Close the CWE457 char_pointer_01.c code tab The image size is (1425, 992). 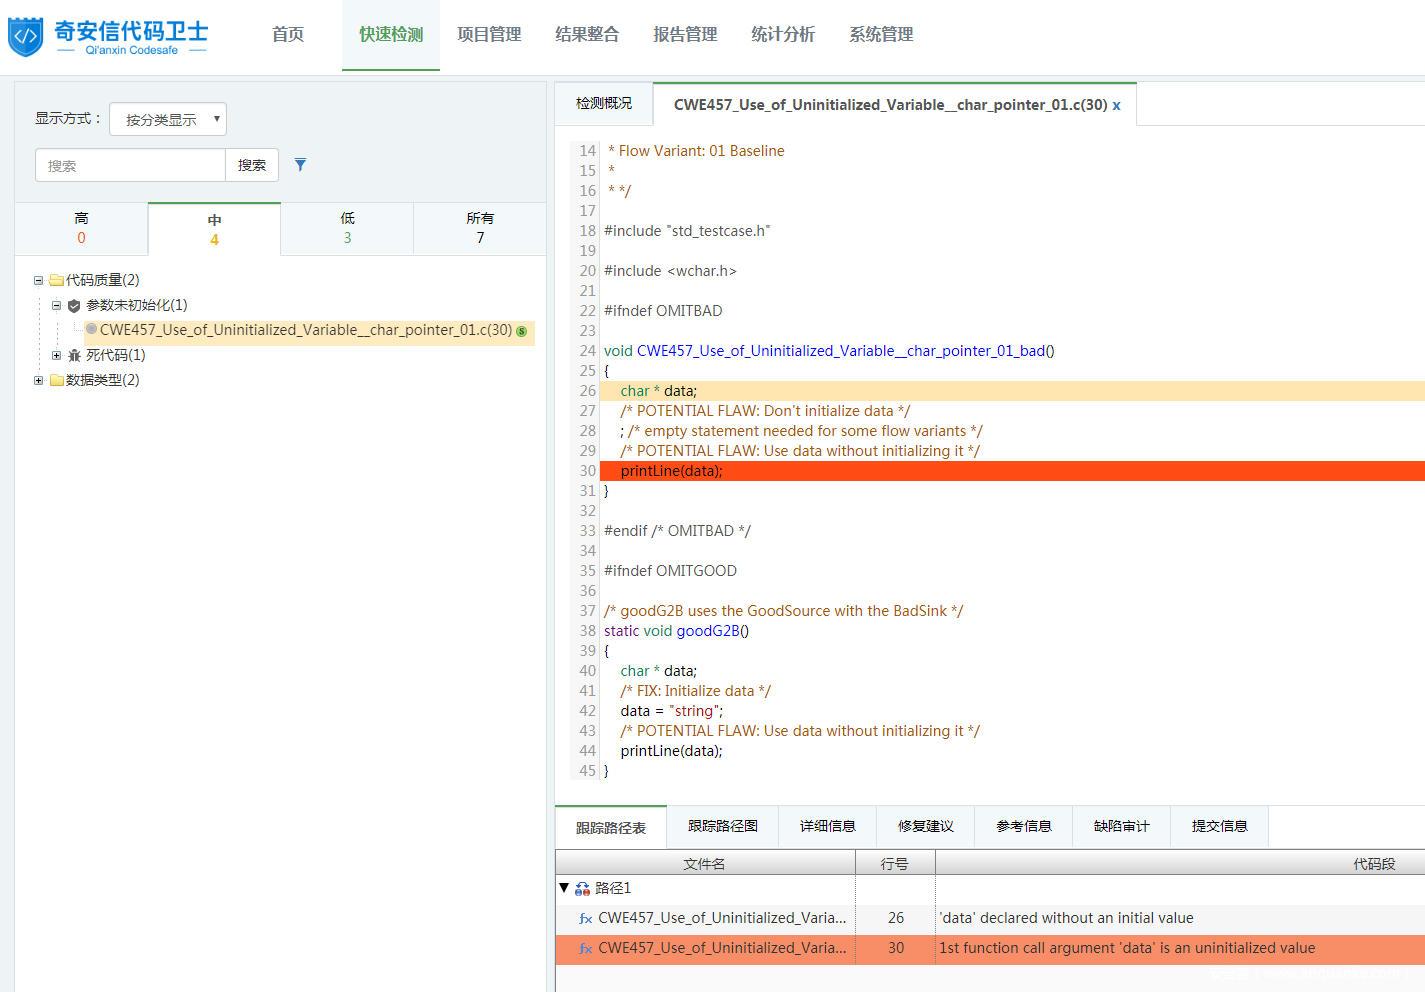1116,106
